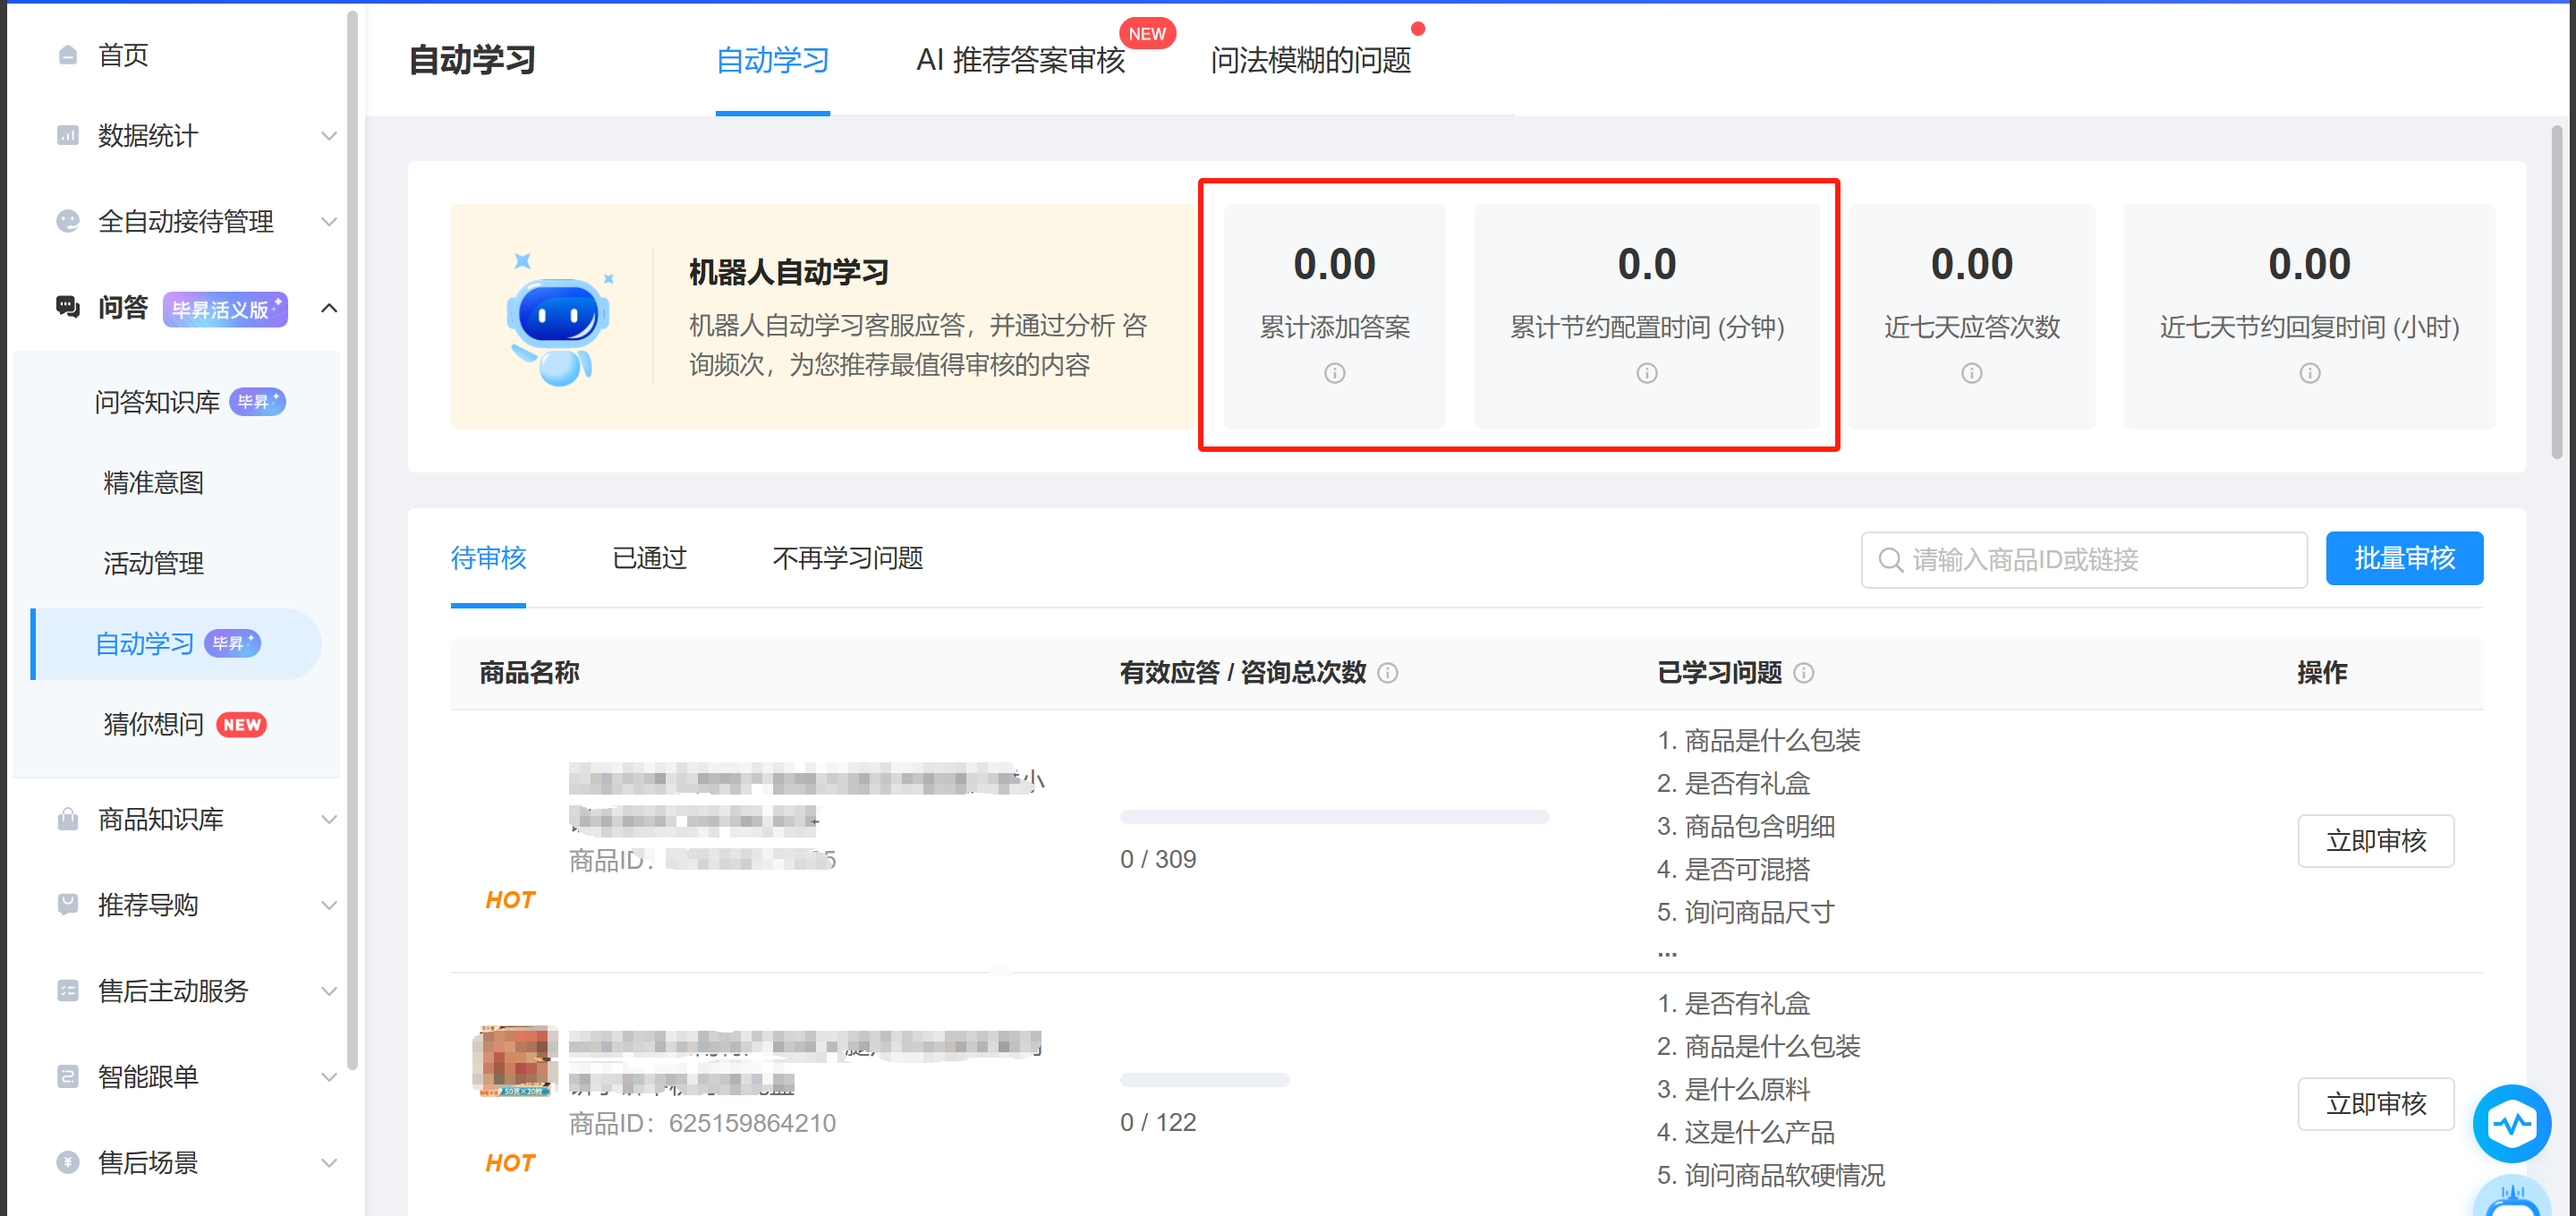Click the 毕昇活义版 badge beside 问答

click(x=225, y=308)
